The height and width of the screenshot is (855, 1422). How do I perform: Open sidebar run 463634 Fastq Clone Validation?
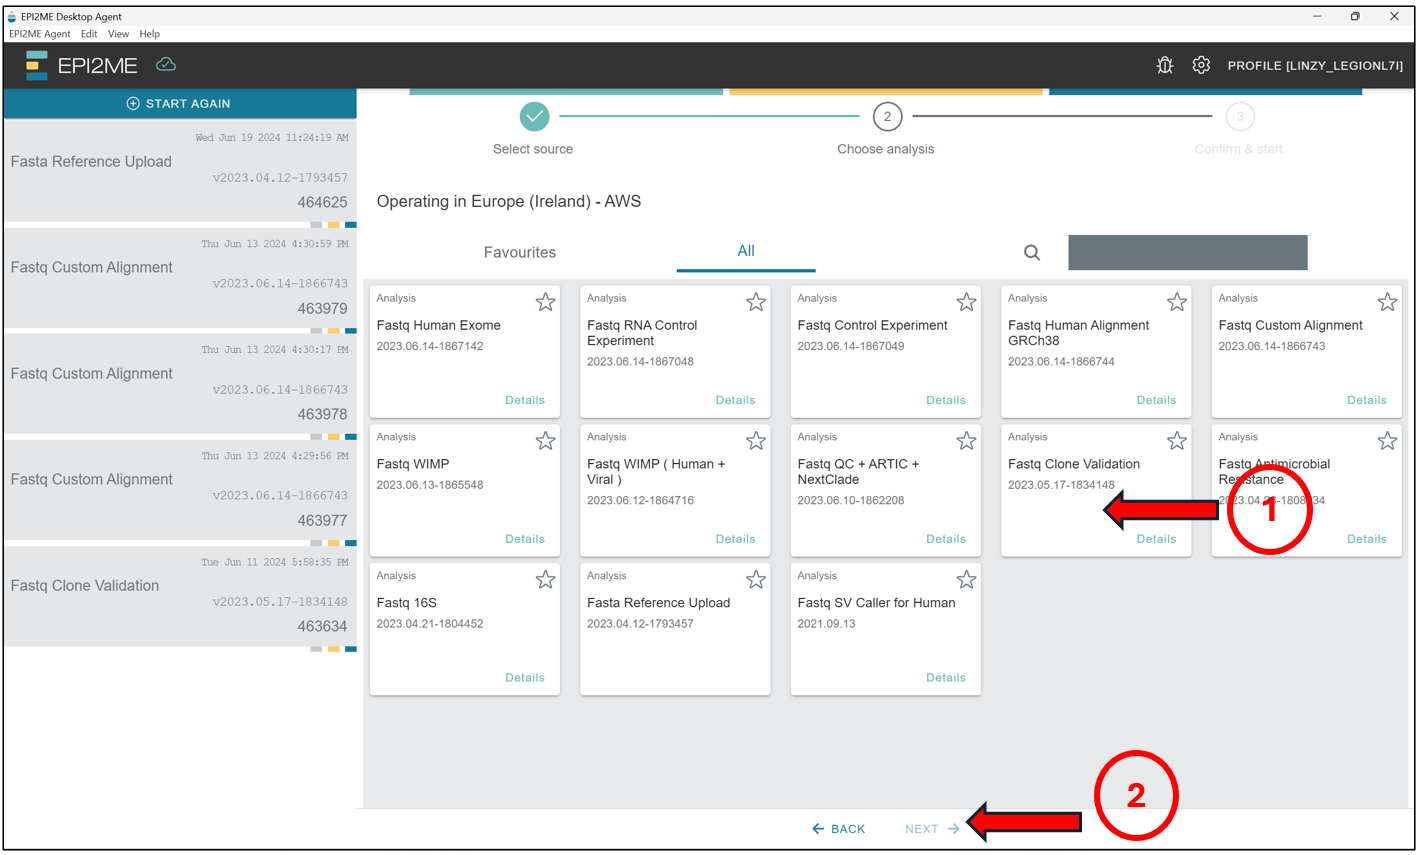[x=180, y=595]
